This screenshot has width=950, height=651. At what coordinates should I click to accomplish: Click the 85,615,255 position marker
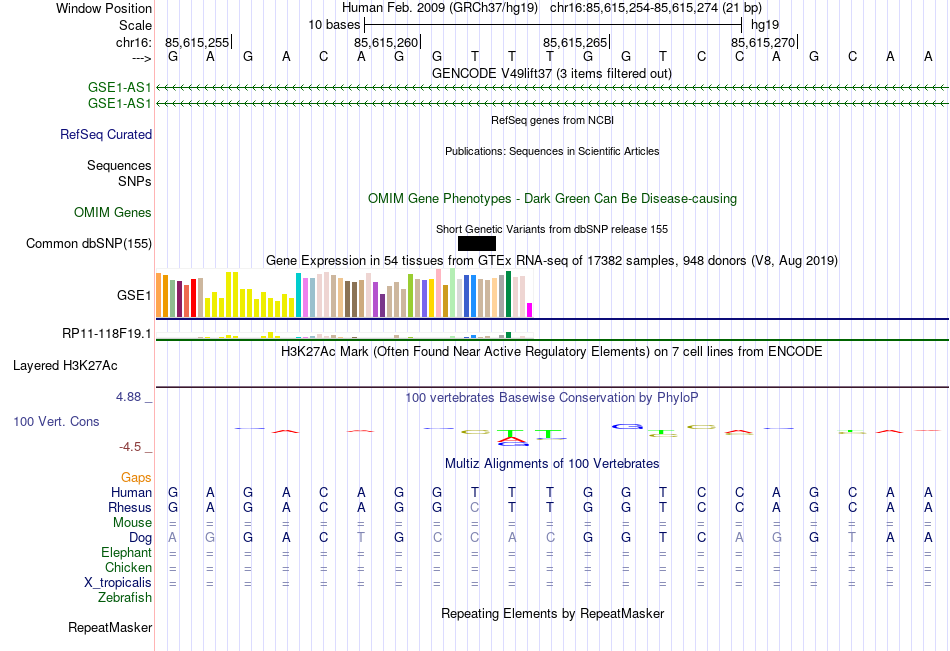coord(198,42)
